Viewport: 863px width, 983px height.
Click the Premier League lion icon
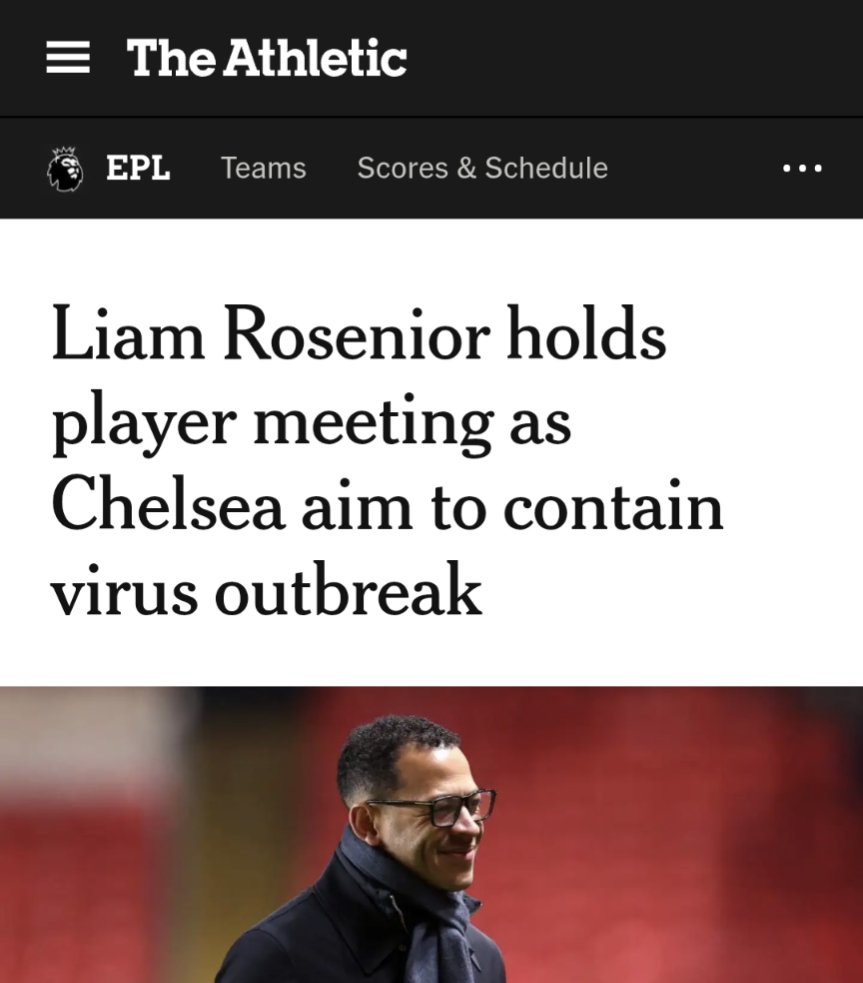pos(65,168)
